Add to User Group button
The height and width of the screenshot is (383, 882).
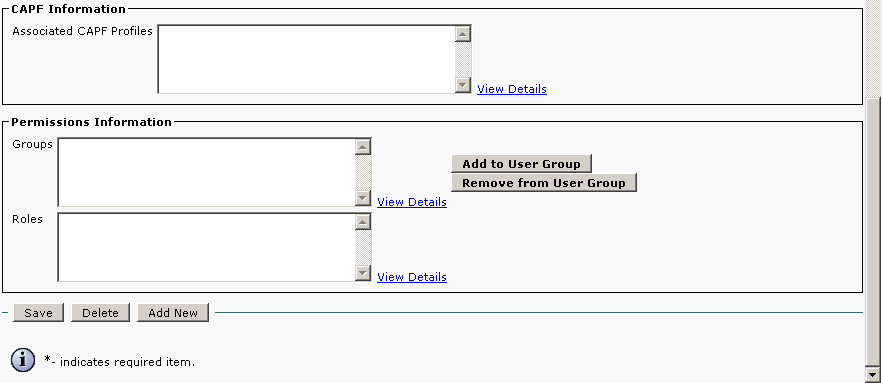pyautogui.click(x=521, y=164)
